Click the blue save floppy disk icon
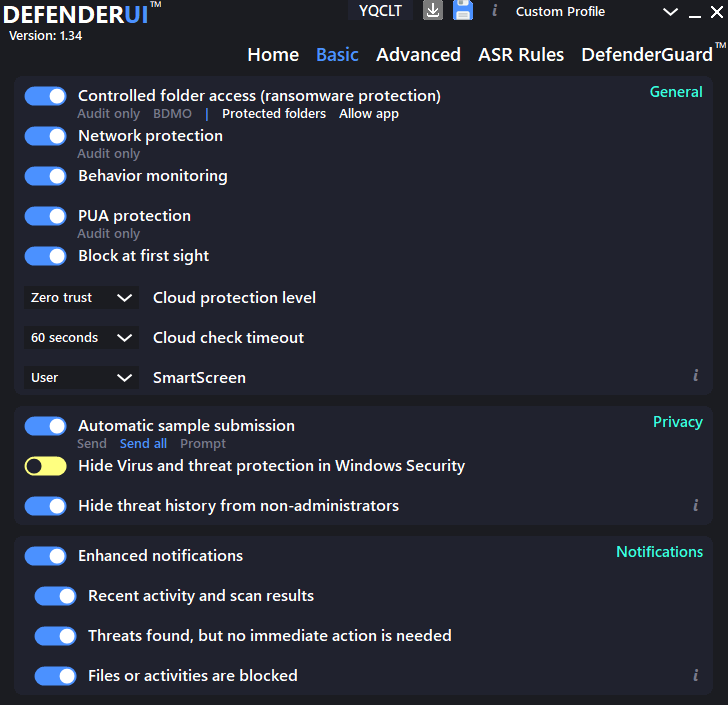Screen dimensions: 728x705 click(x=463, y=10)
